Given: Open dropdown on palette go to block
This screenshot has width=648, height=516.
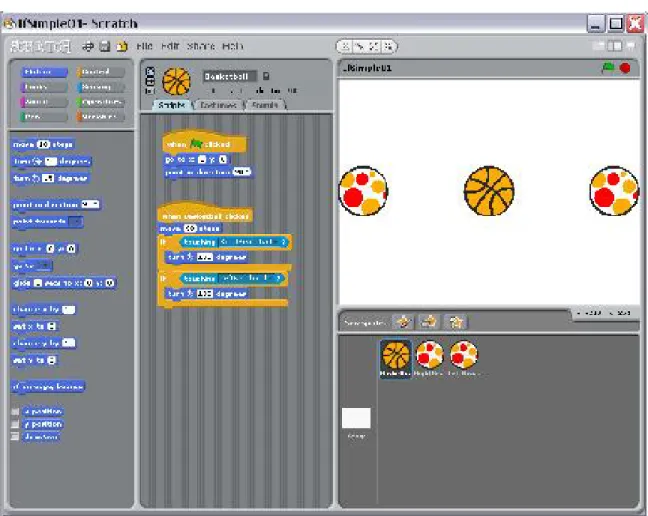Looking at the screenshot, I should click(44, 266).
